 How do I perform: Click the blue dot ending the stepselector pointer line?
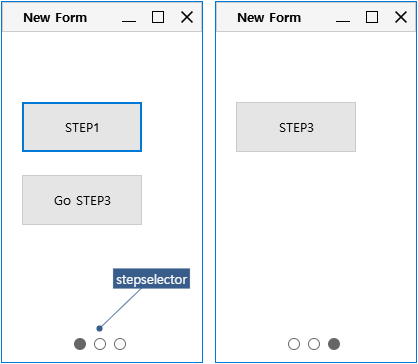click(99, 329)
